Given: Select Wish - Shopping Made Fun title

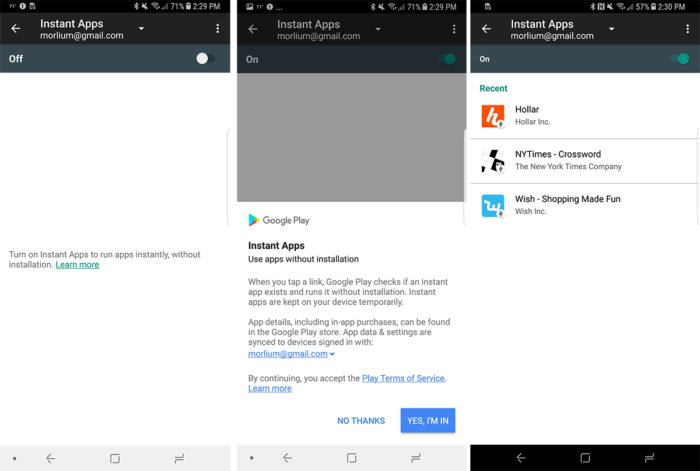Looking at the screenshot, I should tap(567, 199).
